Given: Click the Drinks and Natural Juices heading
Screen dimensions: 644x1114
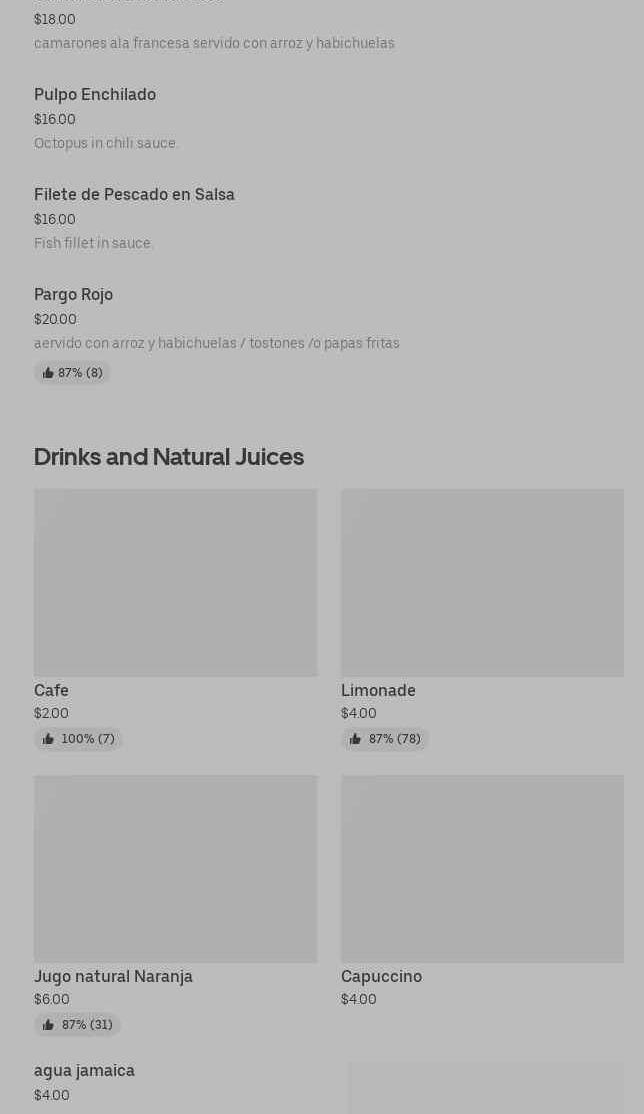Looking at the screenshot, I should point(169,457).
